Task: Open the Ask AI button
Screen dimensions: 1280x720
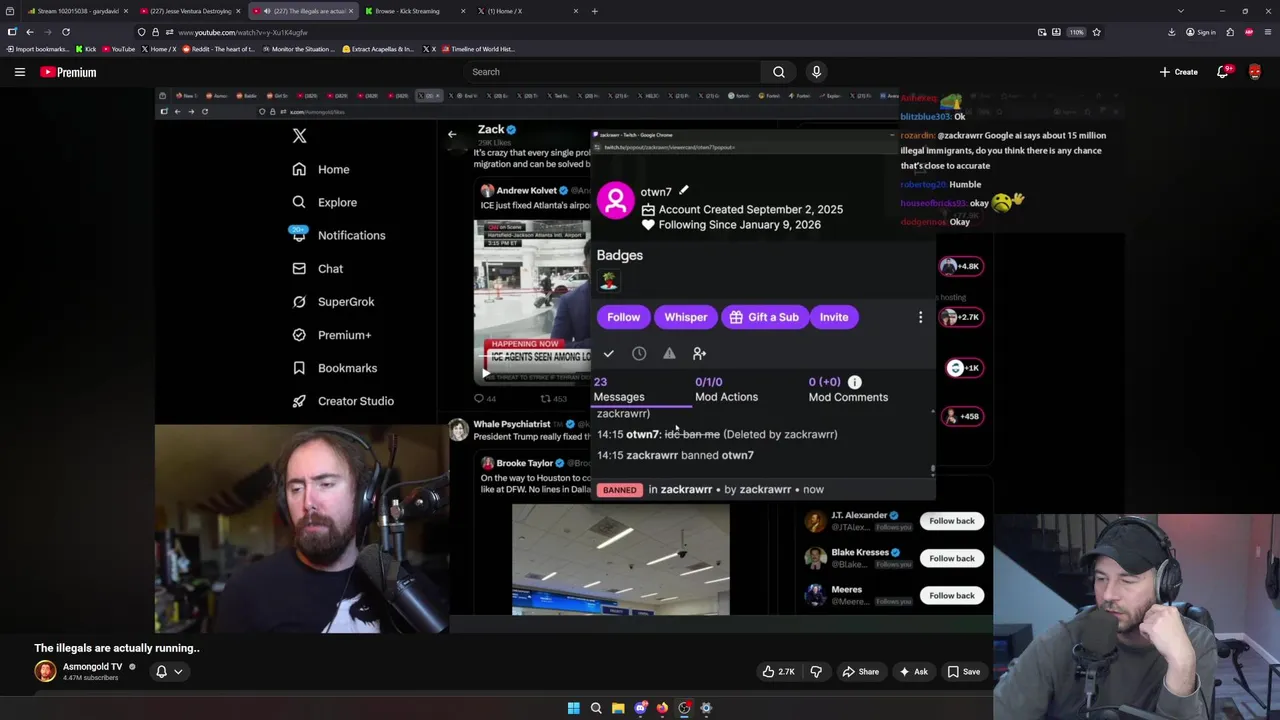Action: point(913,672)
